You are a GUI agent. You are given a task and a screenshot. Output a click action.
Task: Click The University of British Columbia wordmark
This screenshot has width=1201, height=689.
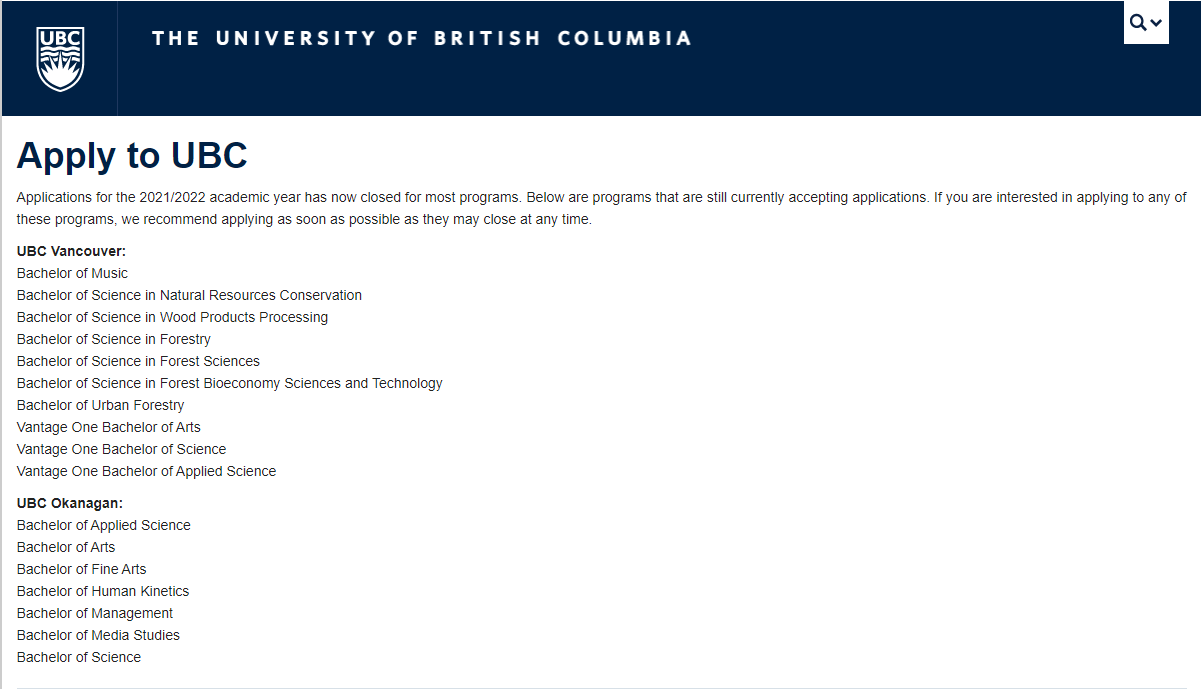tap(421, 39)
